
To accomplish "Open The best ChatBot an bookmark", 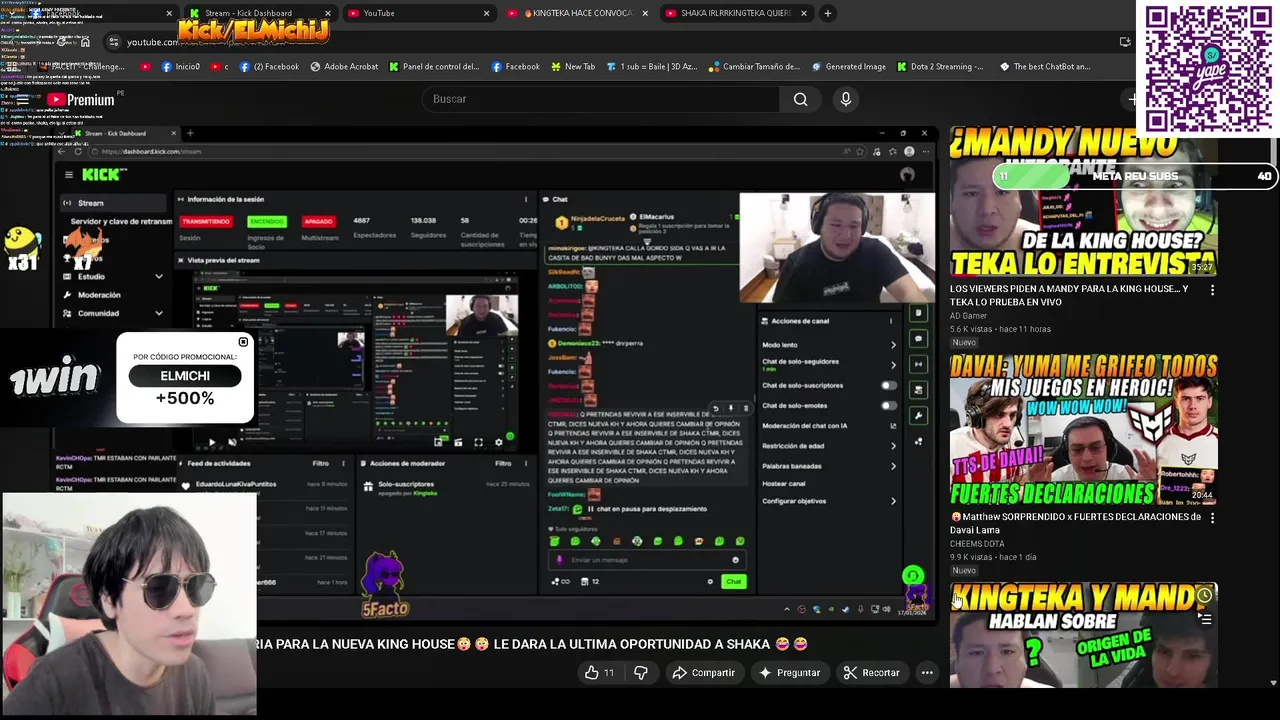I will (1045, 67).
